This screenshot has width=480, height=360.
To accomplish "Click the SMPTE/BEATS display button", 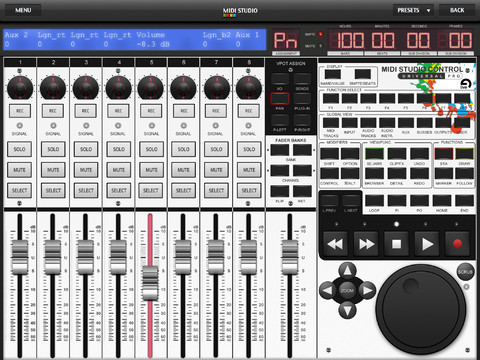I will click(363, 74).
